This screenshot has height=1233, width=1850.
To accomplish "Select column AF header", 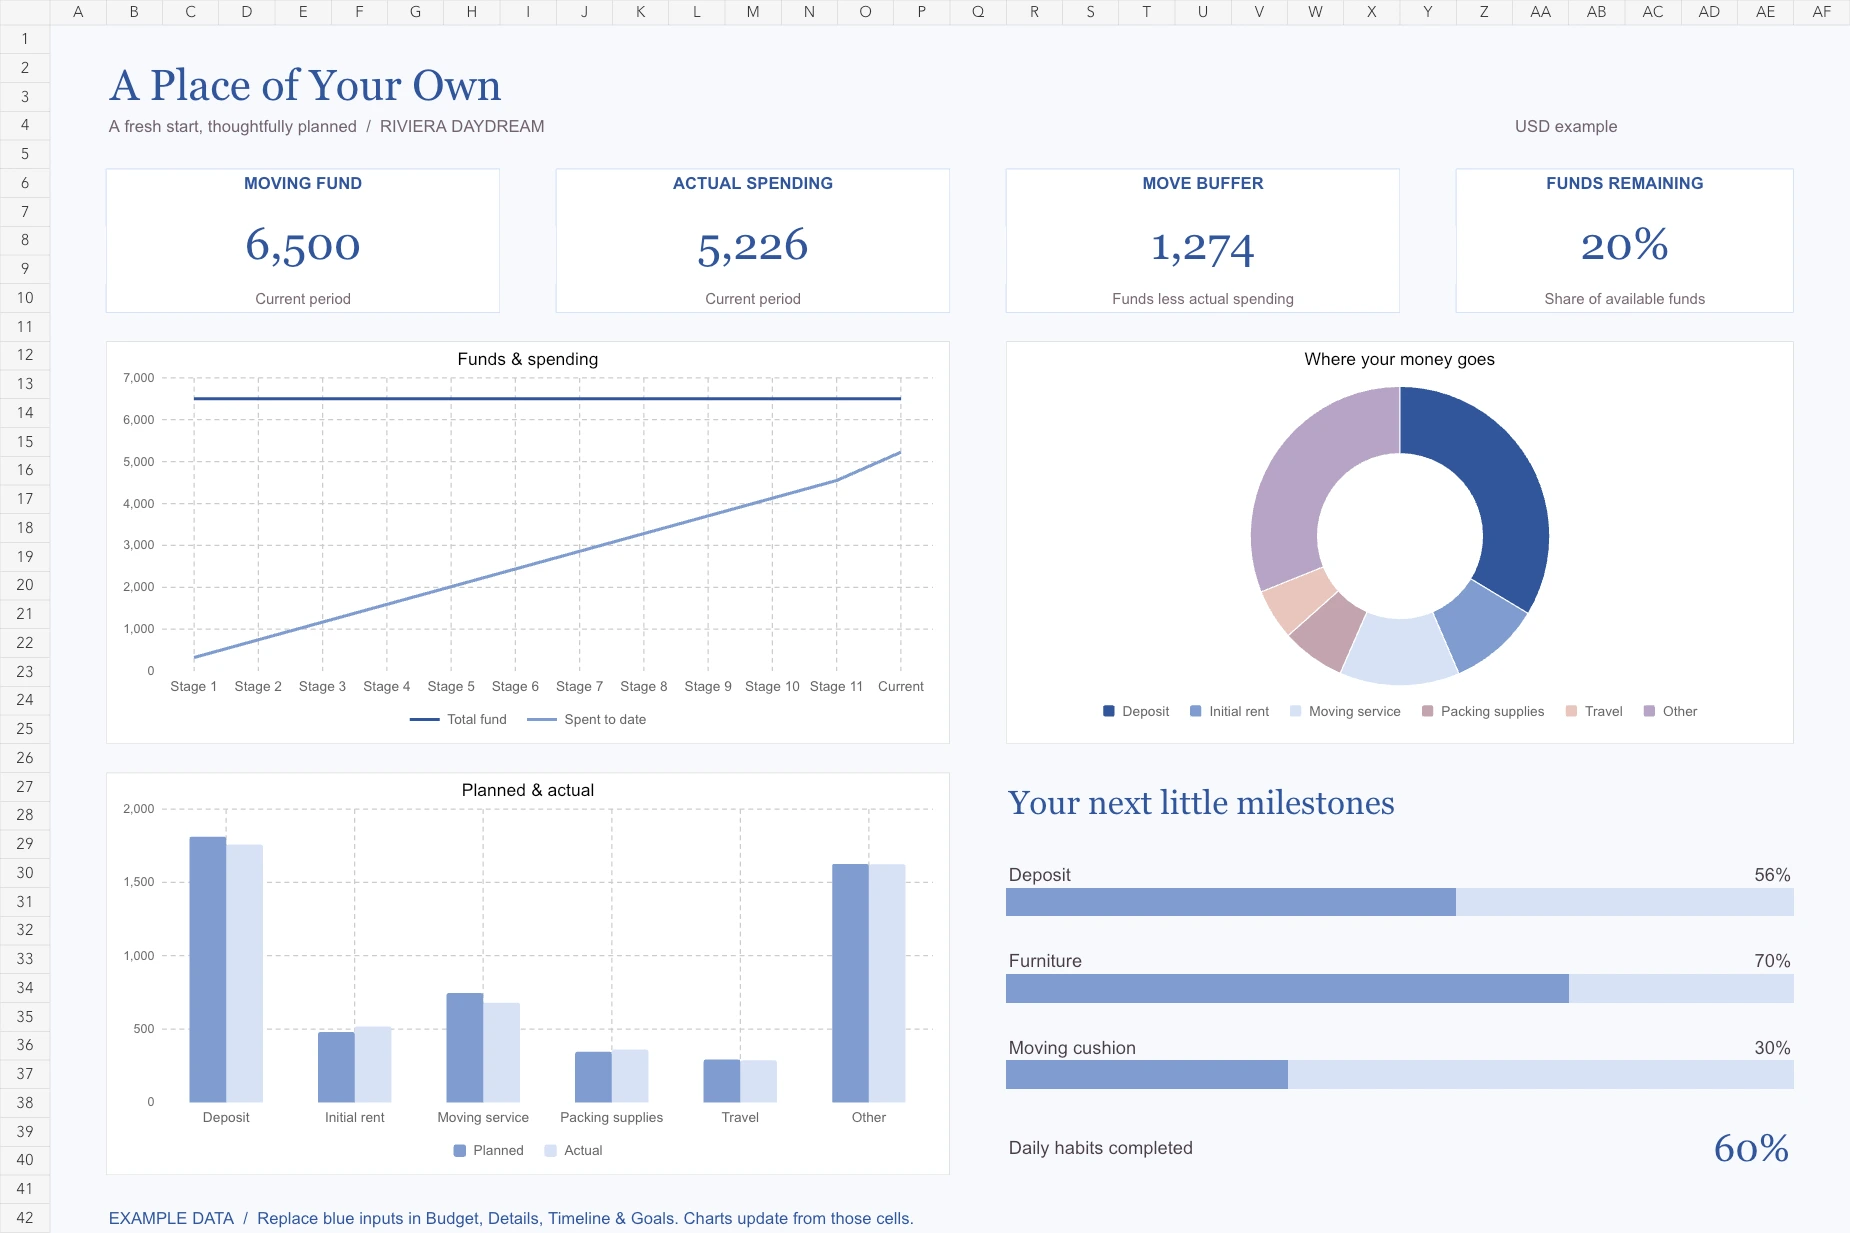I will point(1822,12).
